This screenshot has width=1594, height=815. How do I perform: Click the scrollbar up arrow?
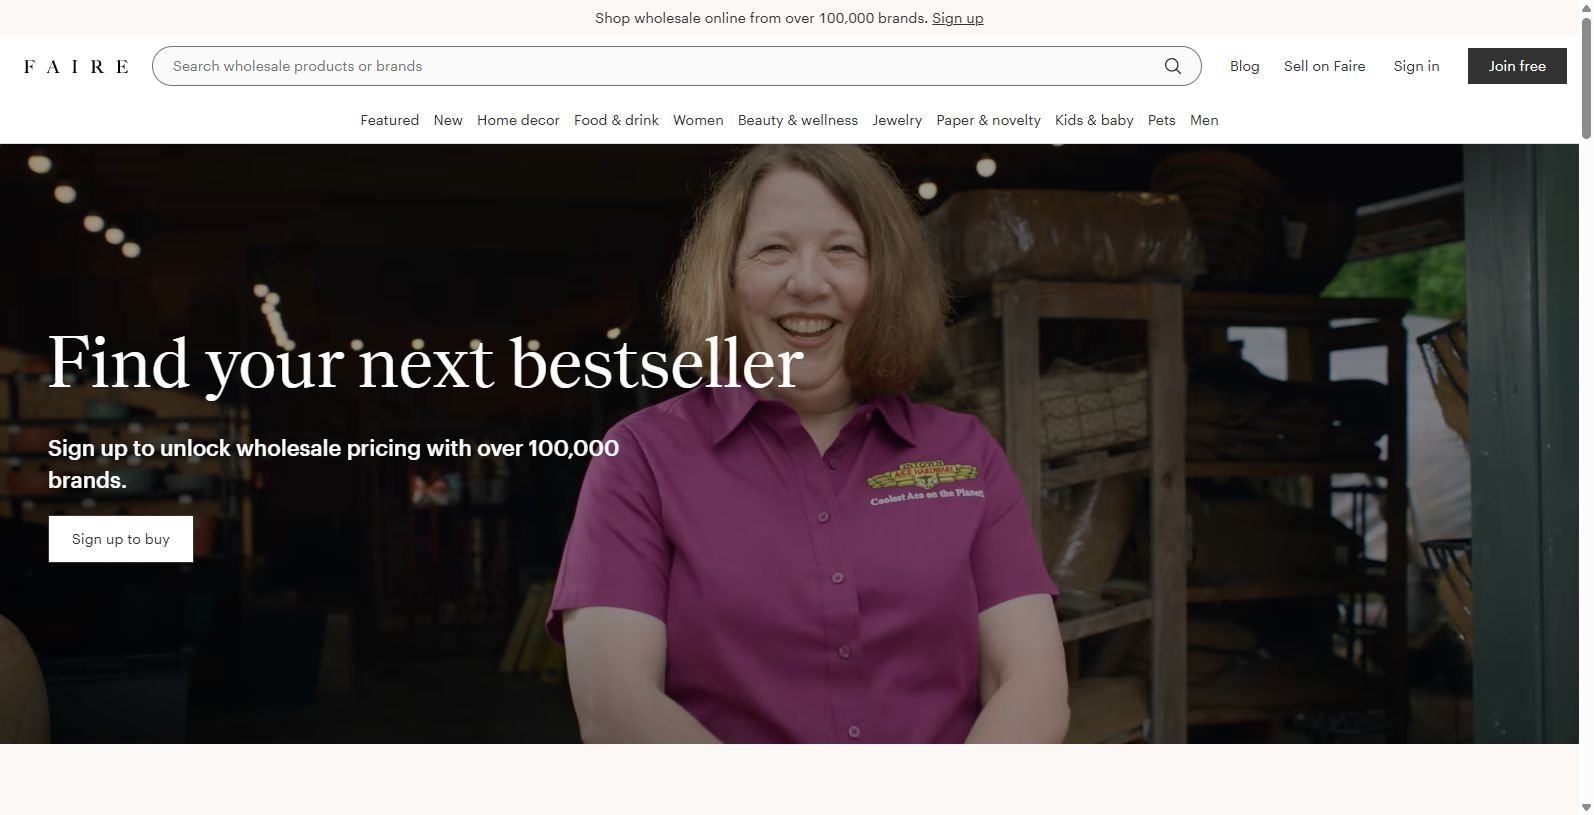pos(1586,8)
